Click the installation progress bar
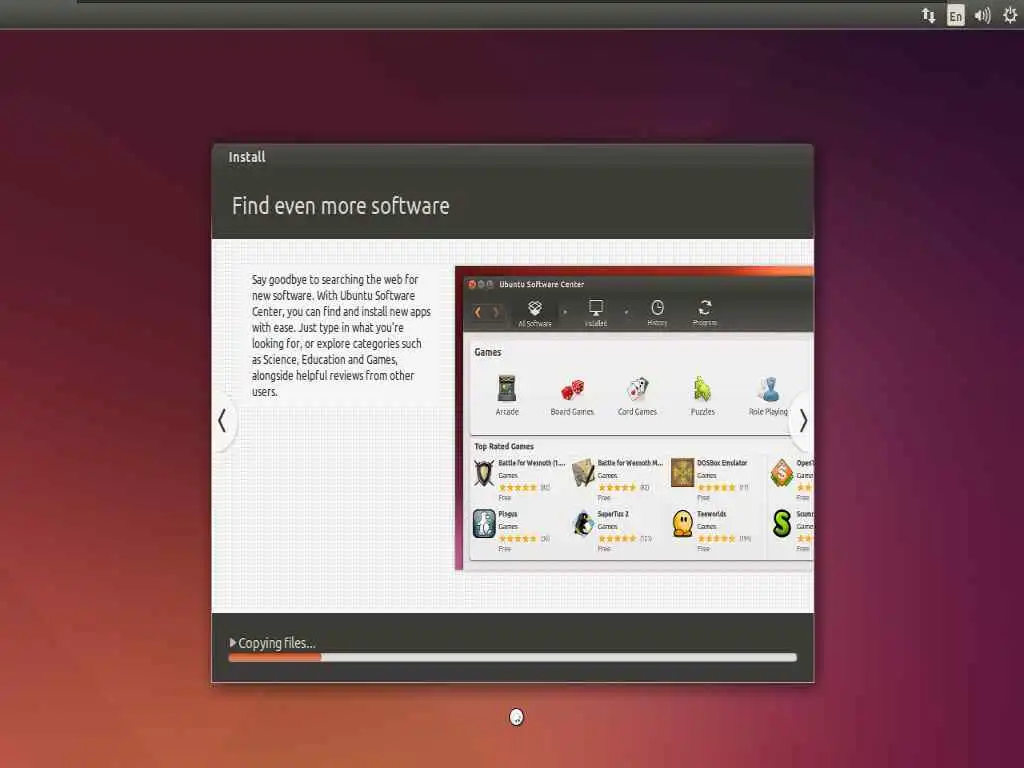 coord(513,658)
